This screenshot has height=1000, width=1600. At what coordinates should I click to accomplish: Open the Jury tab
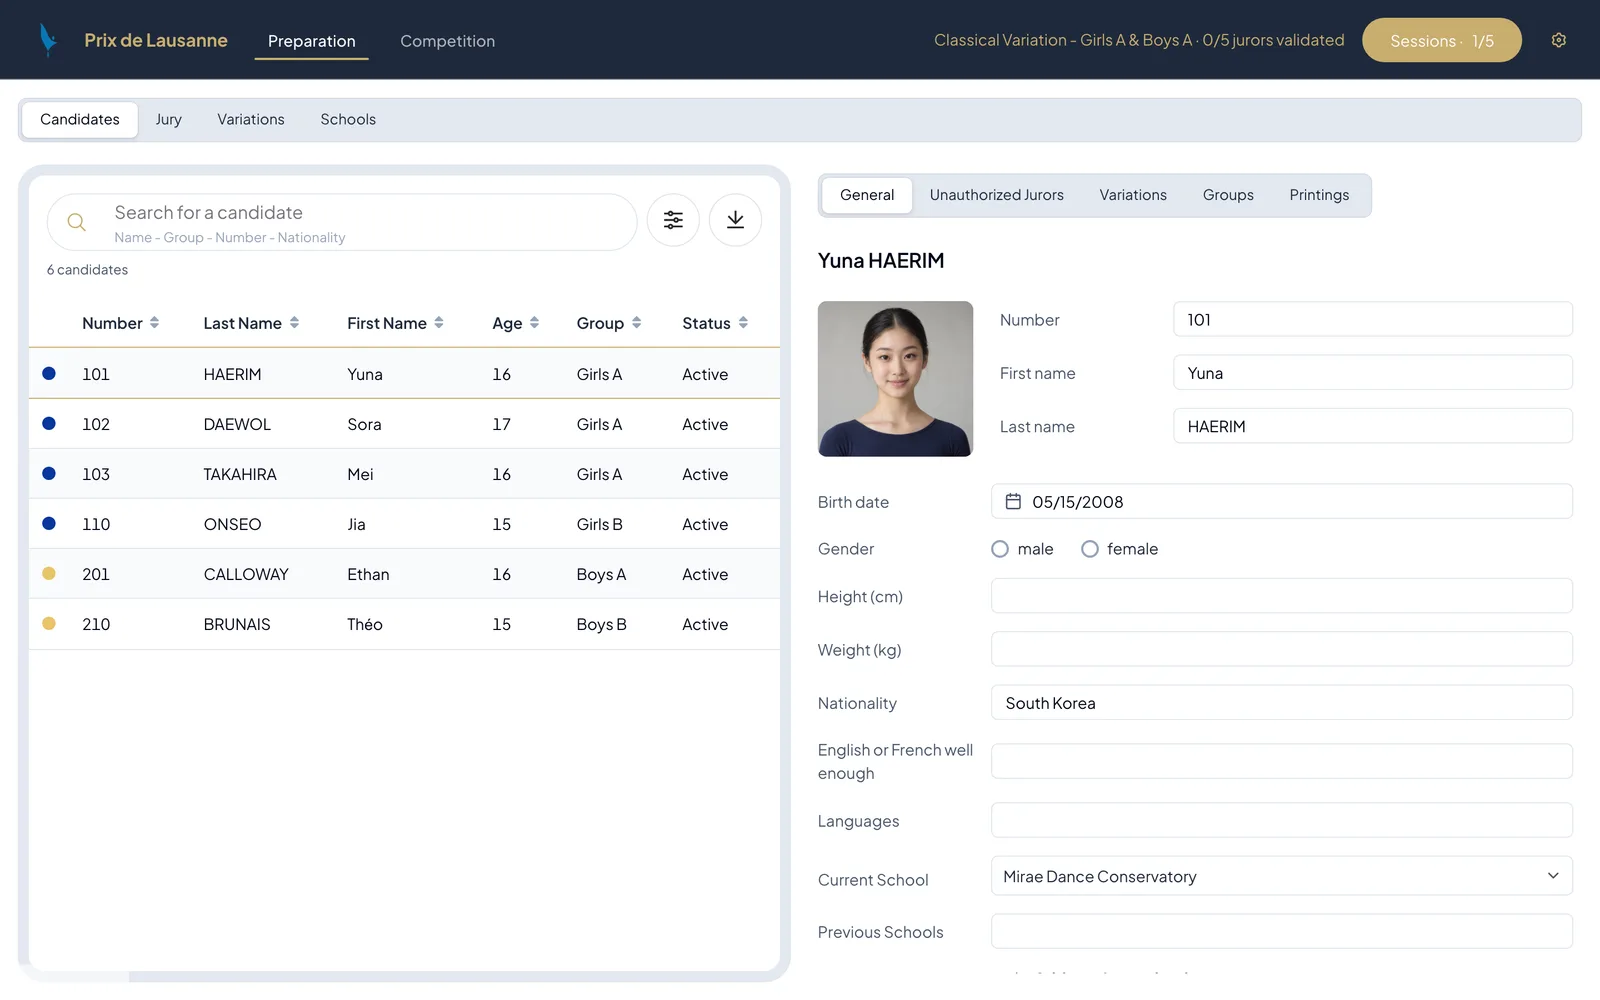[168, 119]
